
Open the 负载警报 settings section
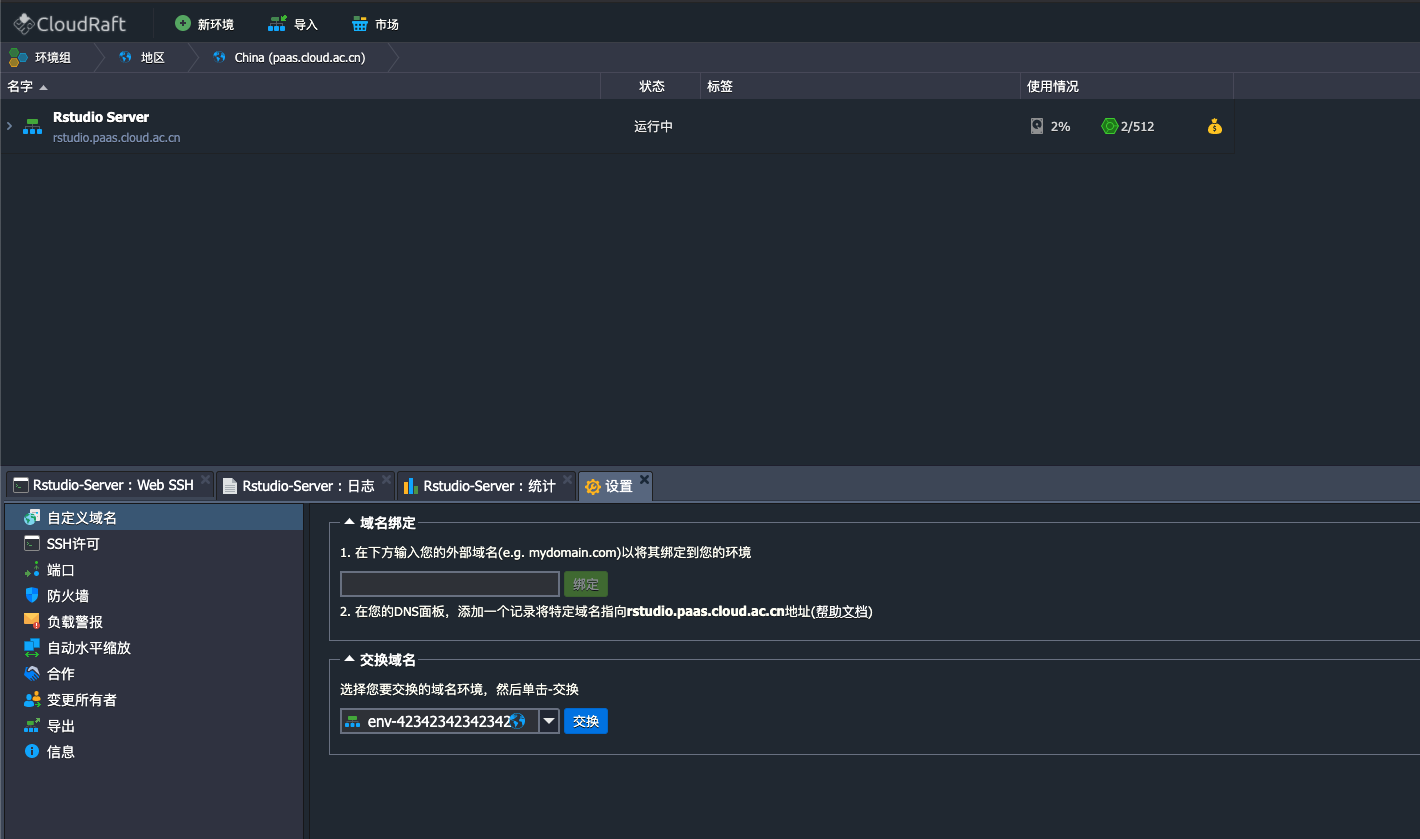154,622
